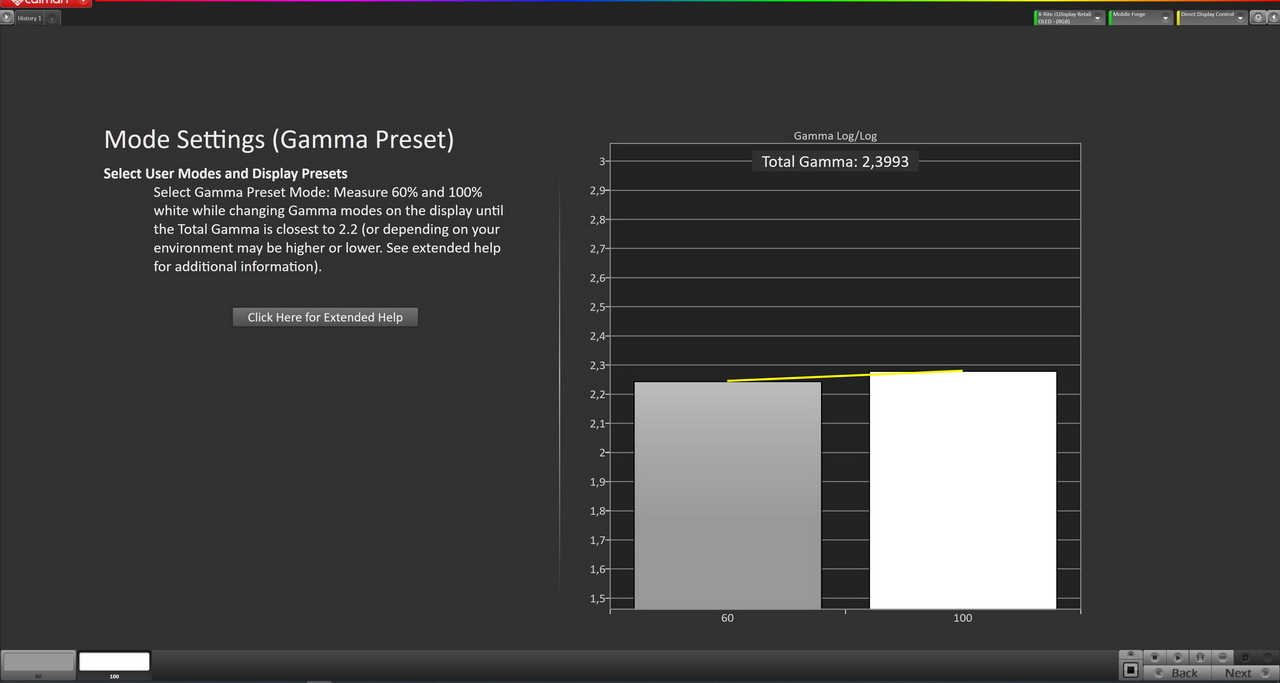Go Back to previous workflow step
This screenshot has width=1280, height=683.
tap(1176, 673)
